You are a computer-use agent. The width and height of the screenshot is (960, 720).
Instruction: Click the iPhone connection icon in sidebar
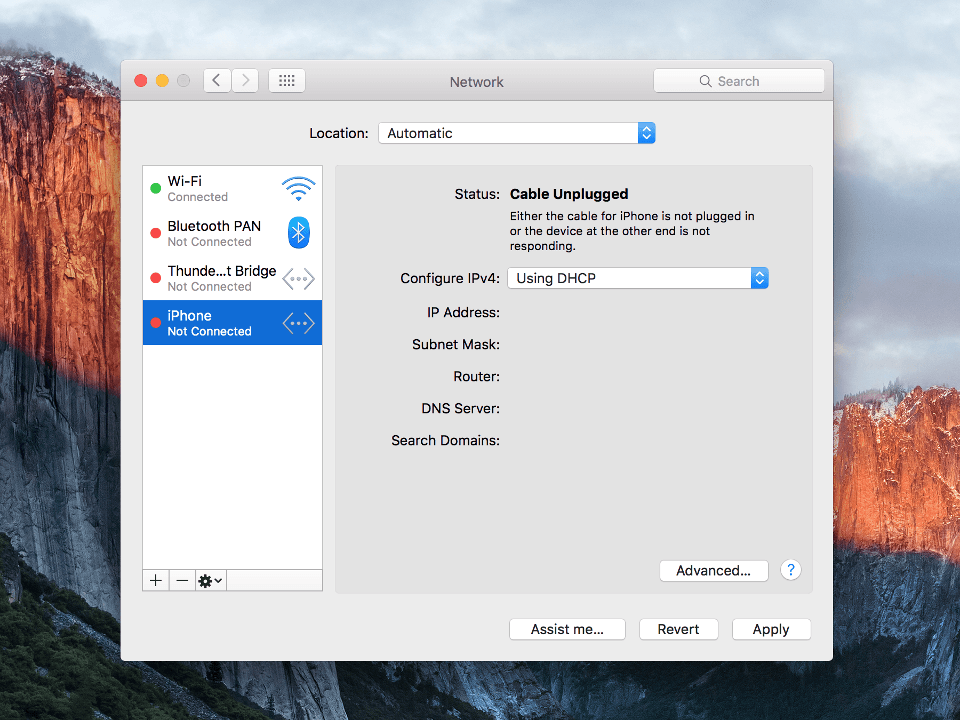click(x=297, y=322)
